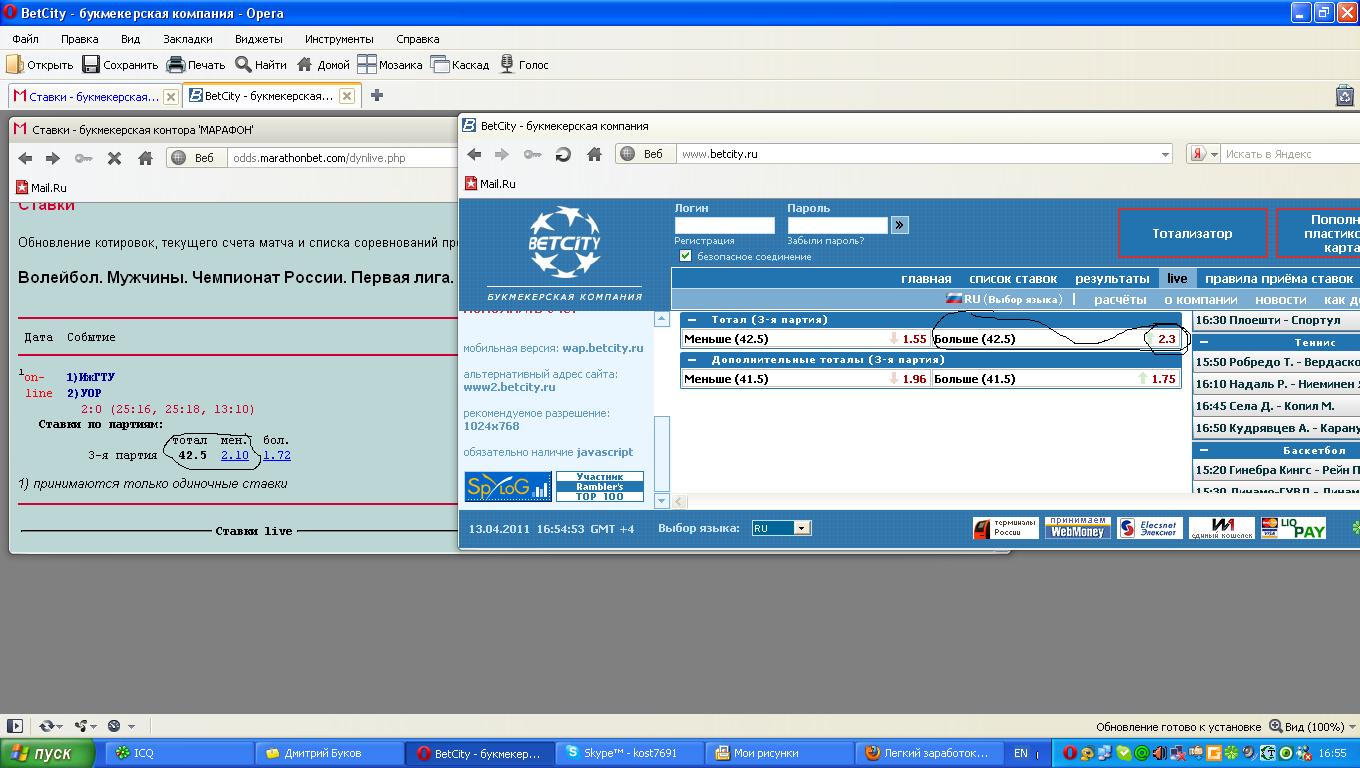This screenshot has height=768, width=1360.
Task: Click the Домой house icon in main toolbar
Action: point(305,65)
